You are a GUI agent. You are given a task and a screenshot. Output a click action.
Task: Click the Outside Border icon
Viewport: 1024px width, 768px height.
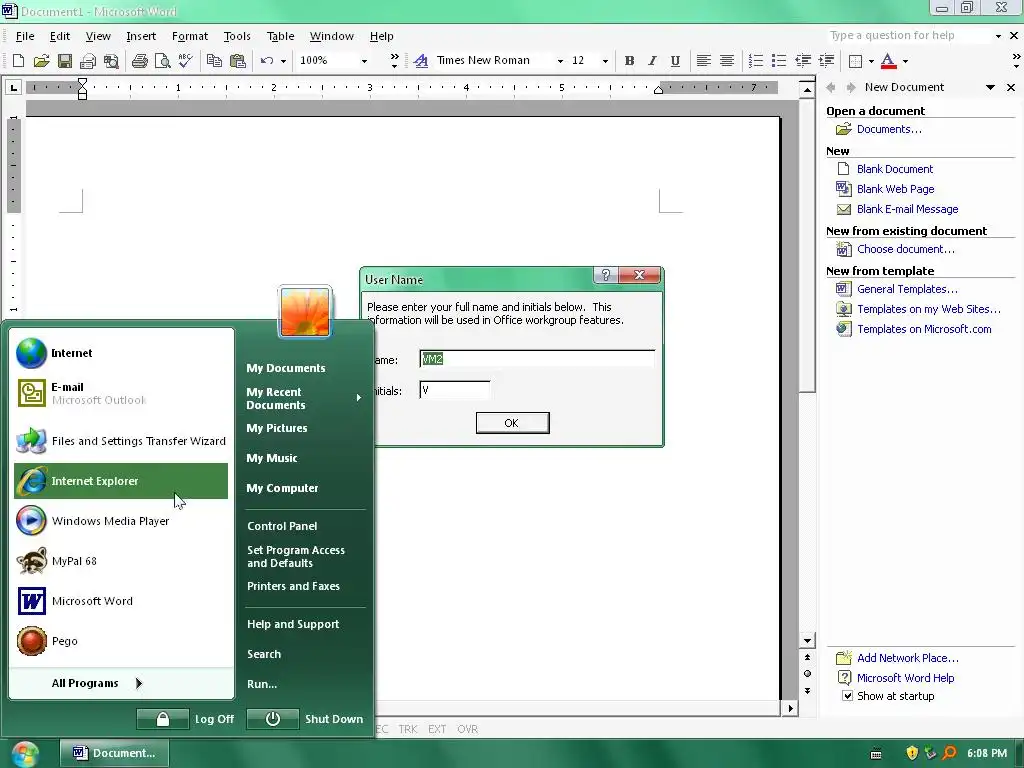tap(855, 61)
